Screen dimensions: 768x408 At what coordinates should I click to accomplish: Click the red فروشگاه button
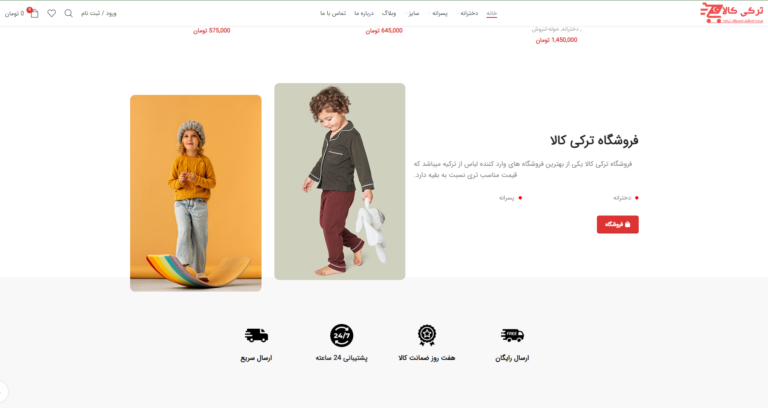(x=618, y=224)
